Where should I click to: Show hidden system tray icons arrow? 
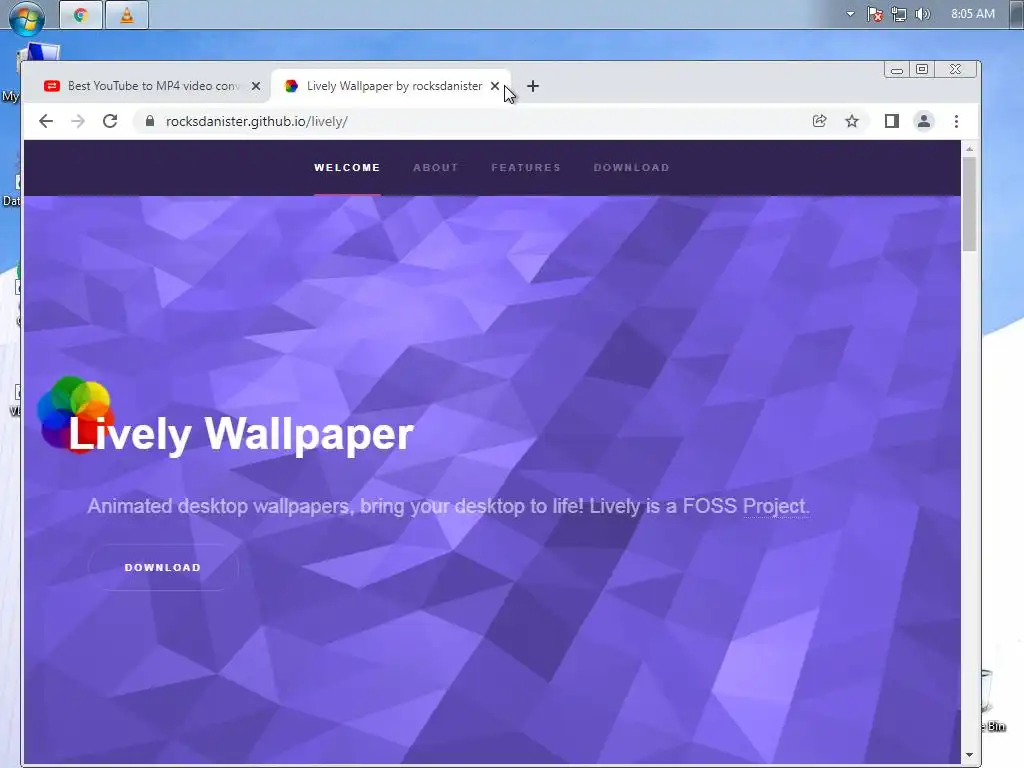(850, 14)
